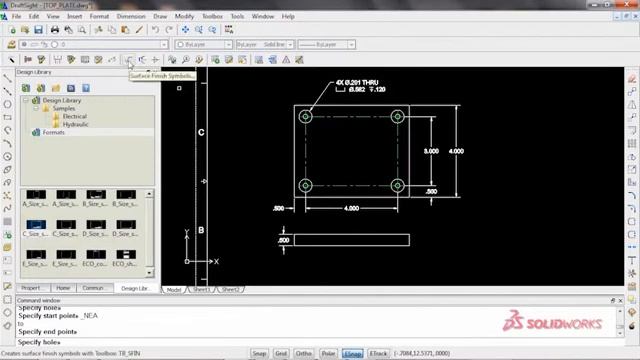
Task: Click the thumbnail list scroll down arrow
Action: (149, 272)
